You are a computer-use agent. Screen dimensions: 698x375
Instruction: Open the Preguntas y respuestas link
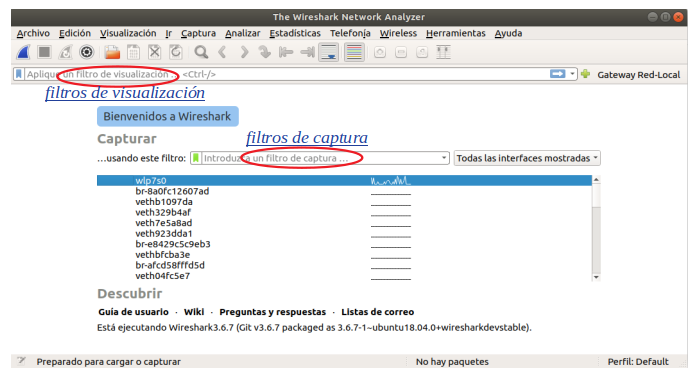click(272, 312)
